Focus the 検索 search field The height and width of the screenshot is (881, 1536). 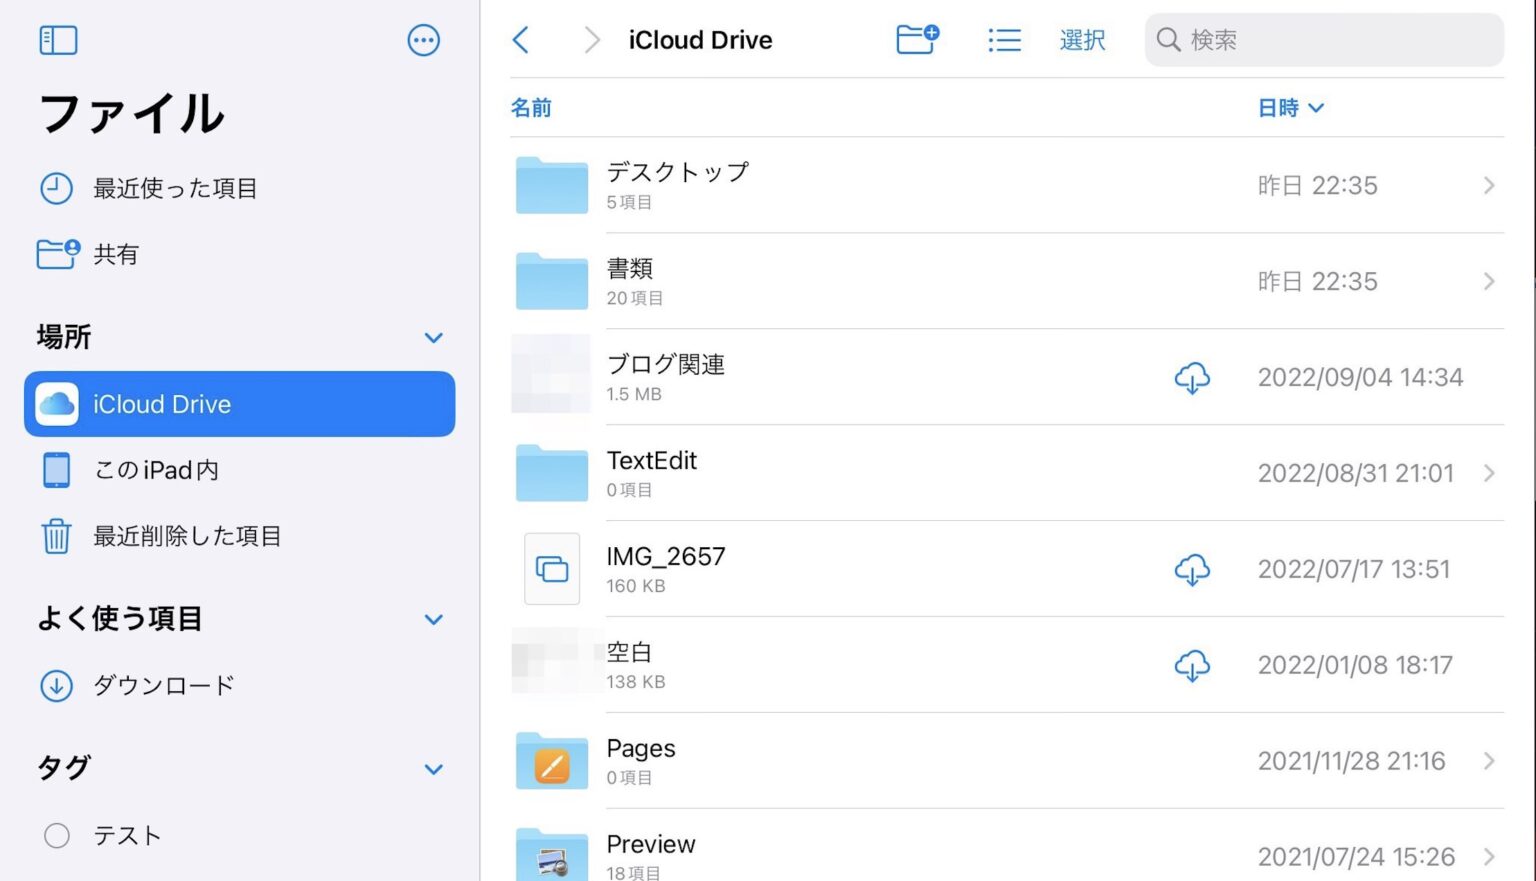pyautogui.click(x=1324, y=40)
